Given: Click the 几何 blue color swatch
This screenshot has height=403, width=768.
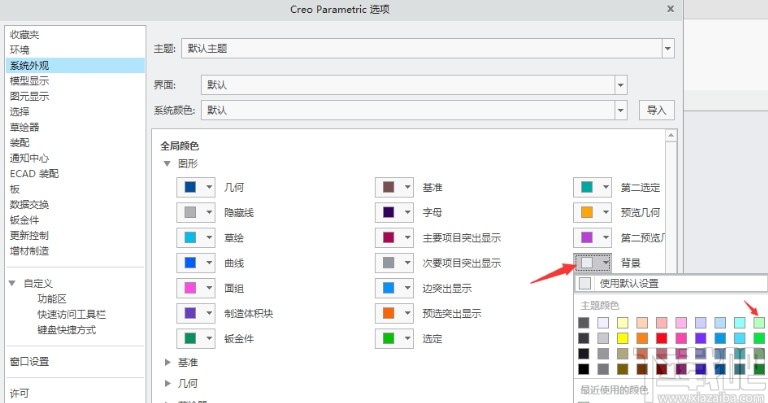Looking at the screenshot, I should (x=190, y=187).
